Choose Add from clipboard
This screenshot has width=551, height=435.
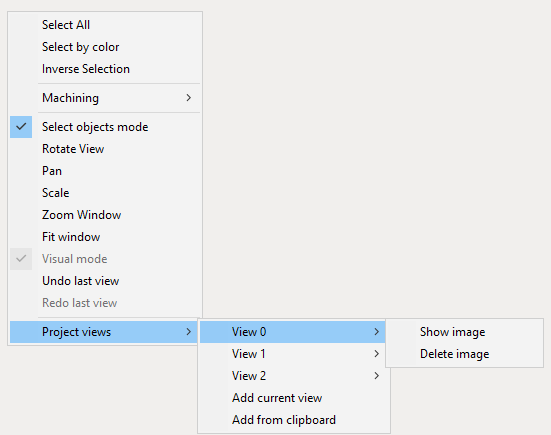click(x=294, y=420)
